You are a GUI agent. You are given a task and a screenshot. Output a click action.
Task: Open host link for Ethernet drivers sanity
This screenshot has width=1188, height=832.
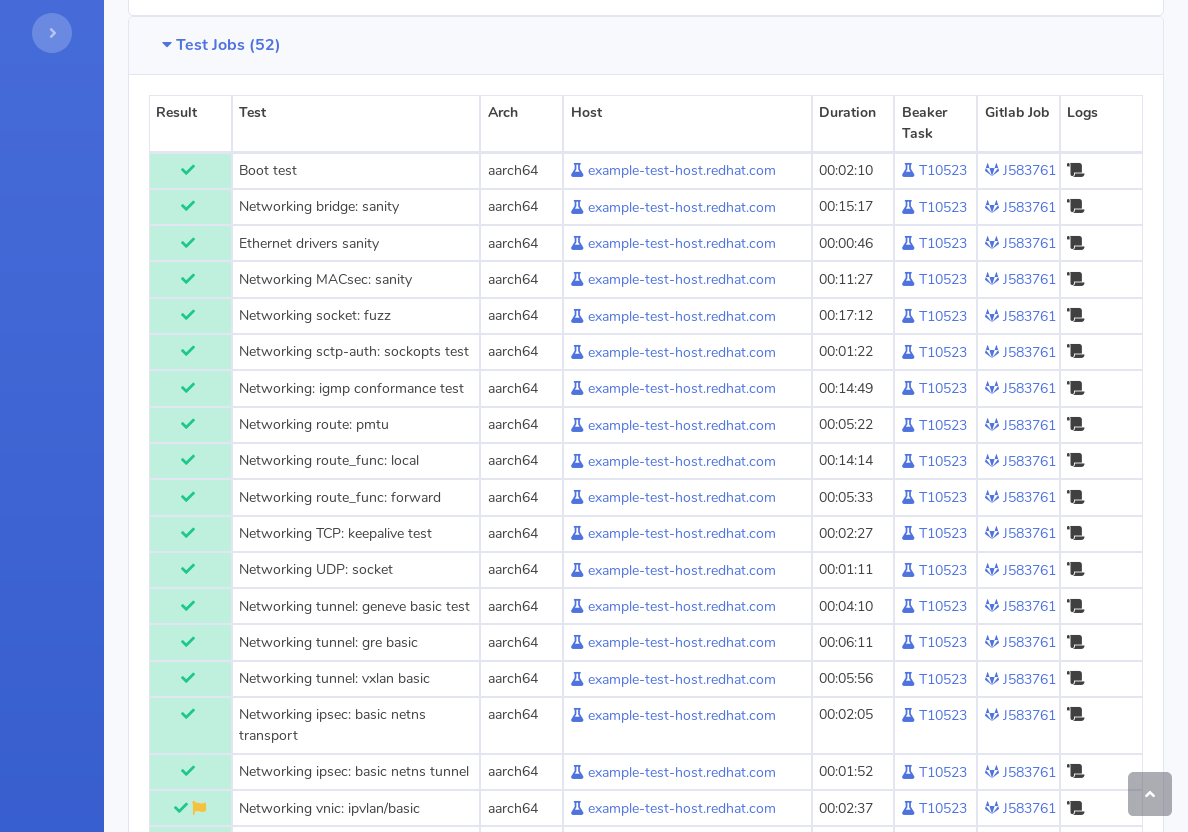[681, 243]
